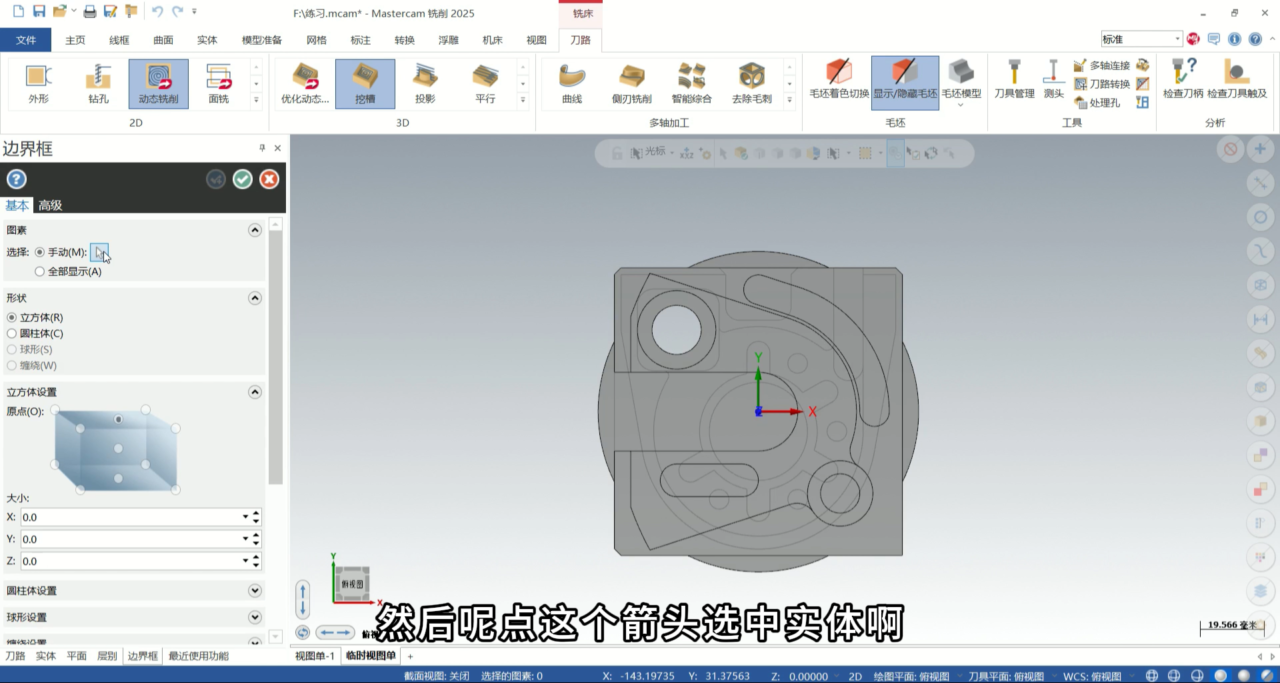1280x683 pixels.
Task: Select the 侧刀铣削 swarf milling icon
Action: click(x=632, y=84)
